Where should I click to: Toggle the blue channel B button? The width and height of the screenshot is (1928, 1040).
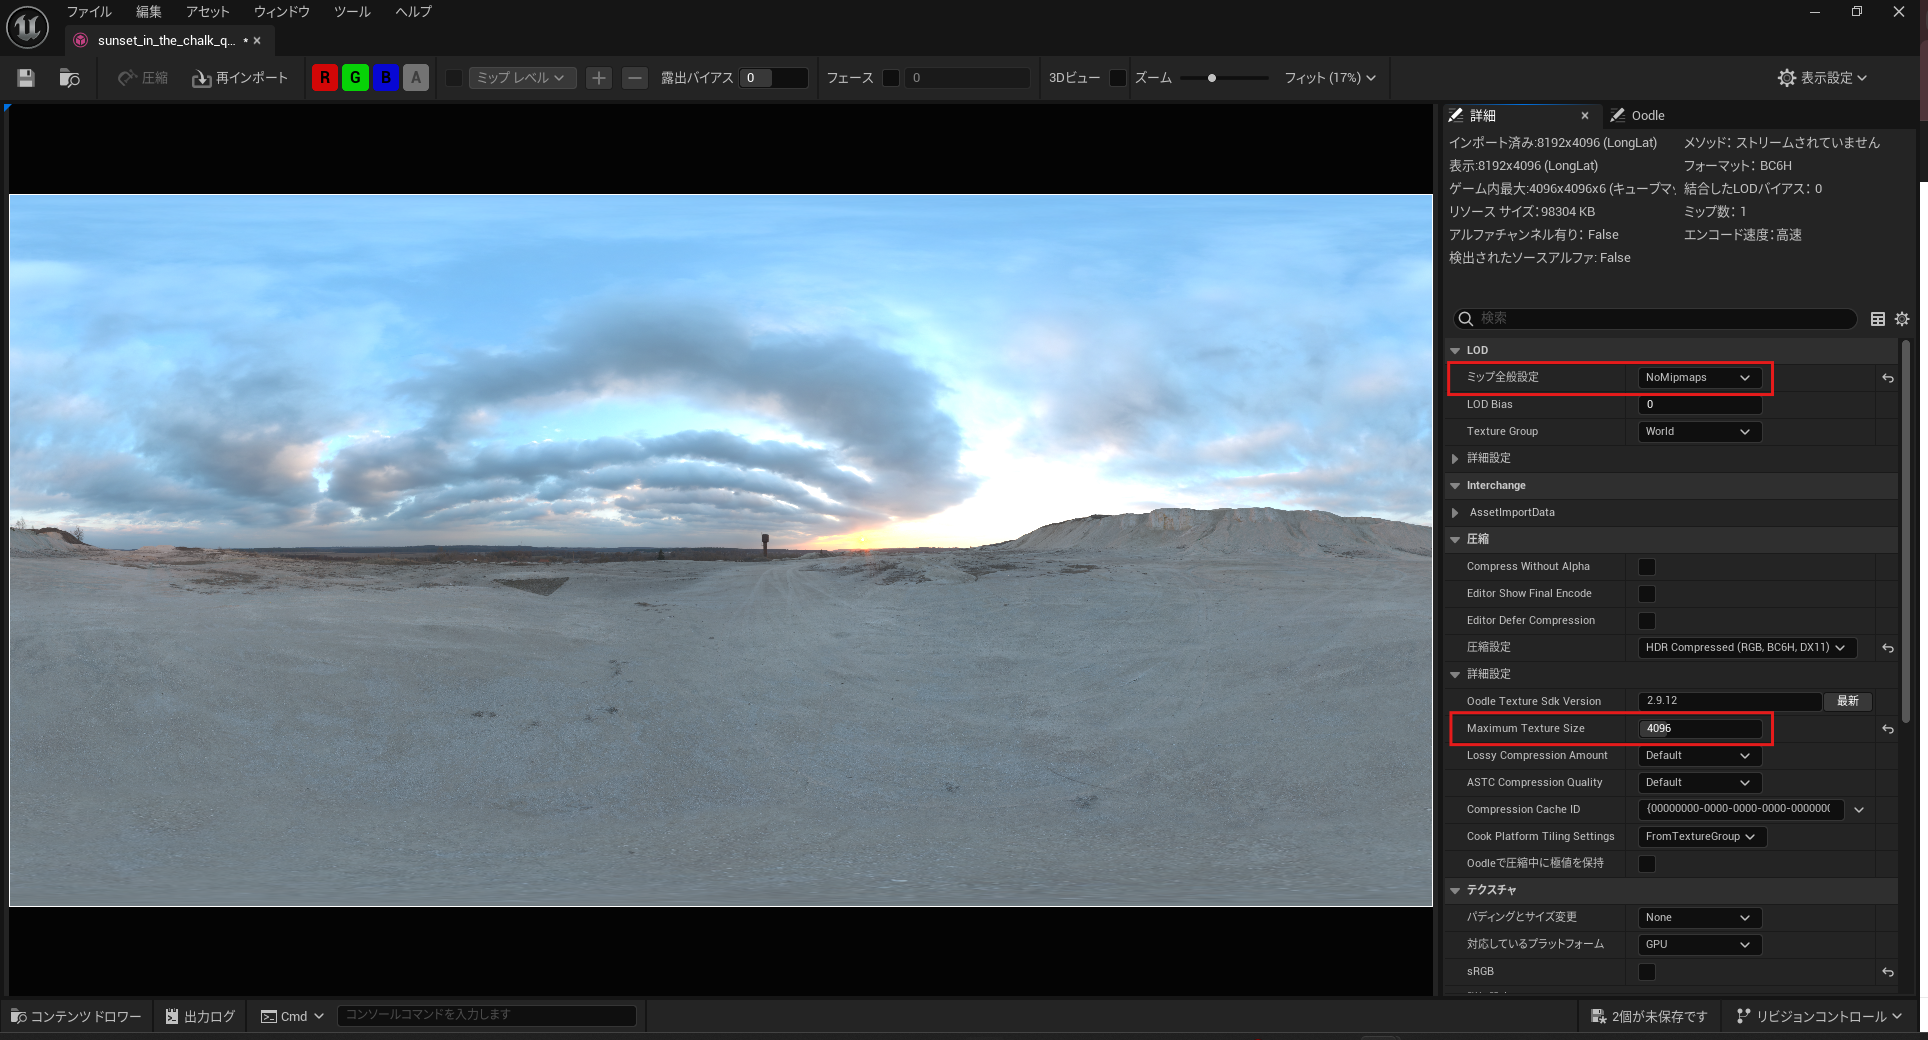click(386, 78)
